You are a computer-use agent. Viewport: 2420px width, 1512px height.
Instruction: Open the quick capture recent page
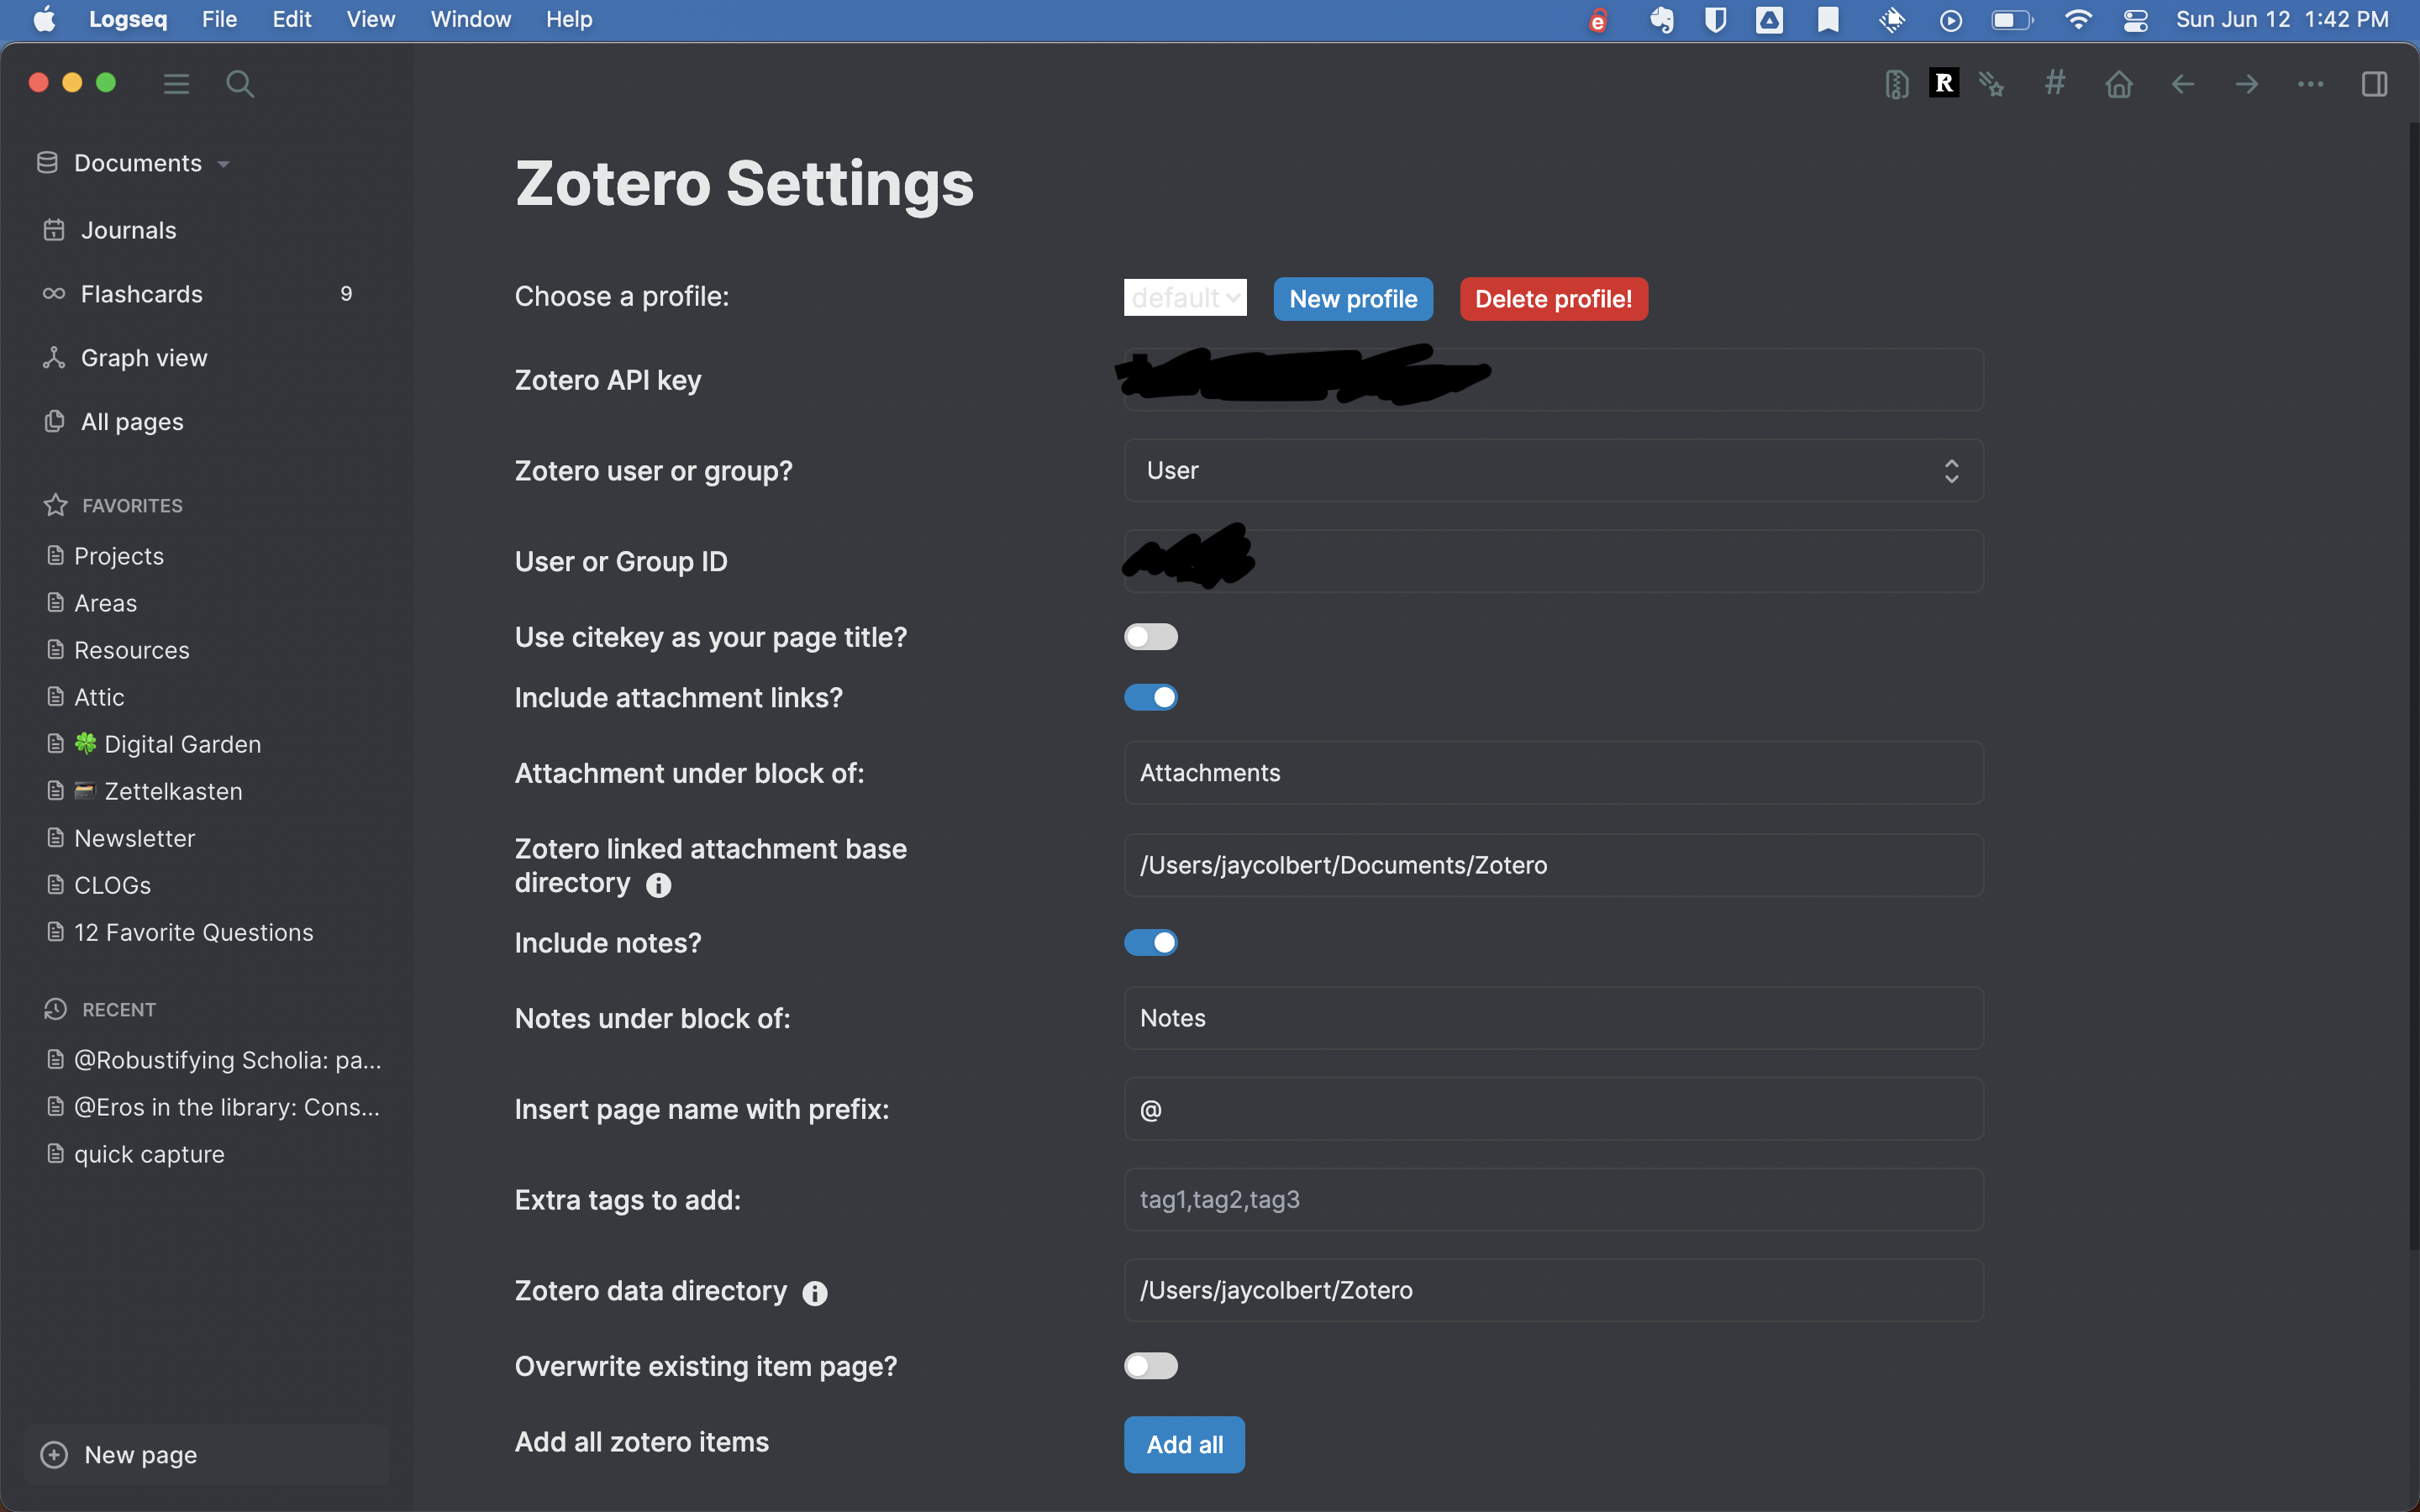(149, 1154)
